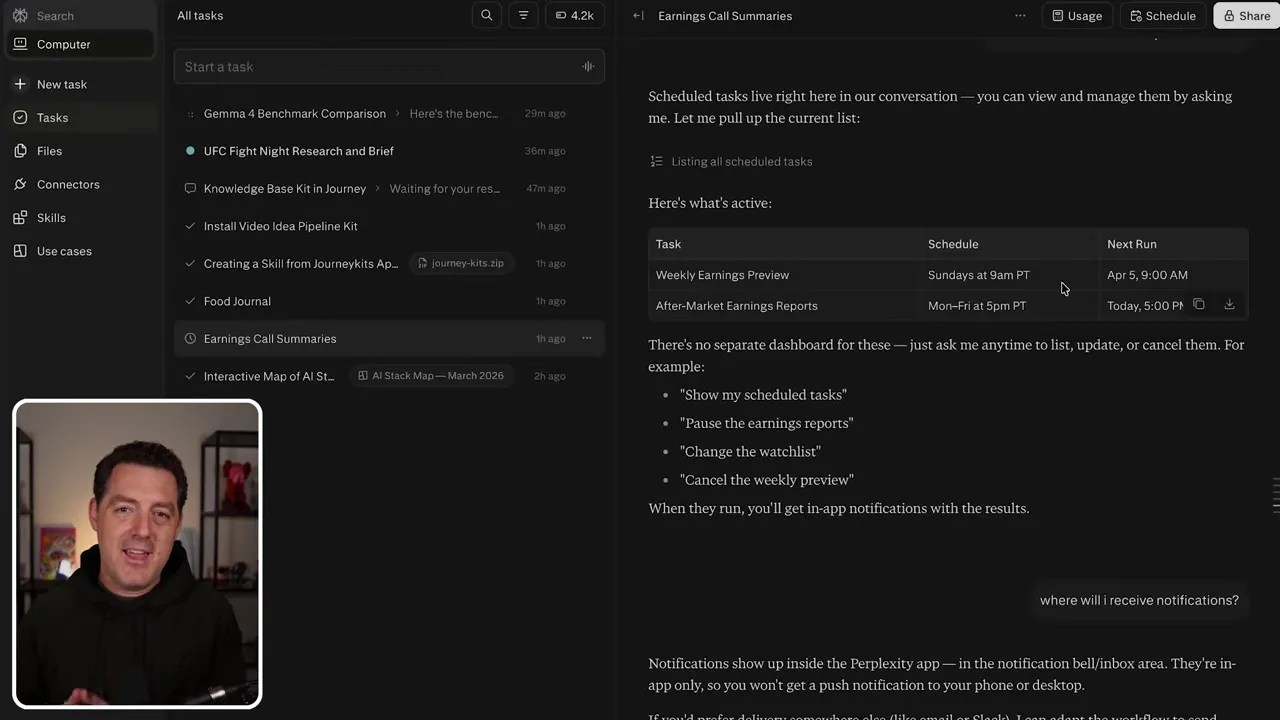The height and width of the screenshot is (720, 1280).
Task: Open the three-dot menu in conversation header
Action: (x=1020, y=16)
